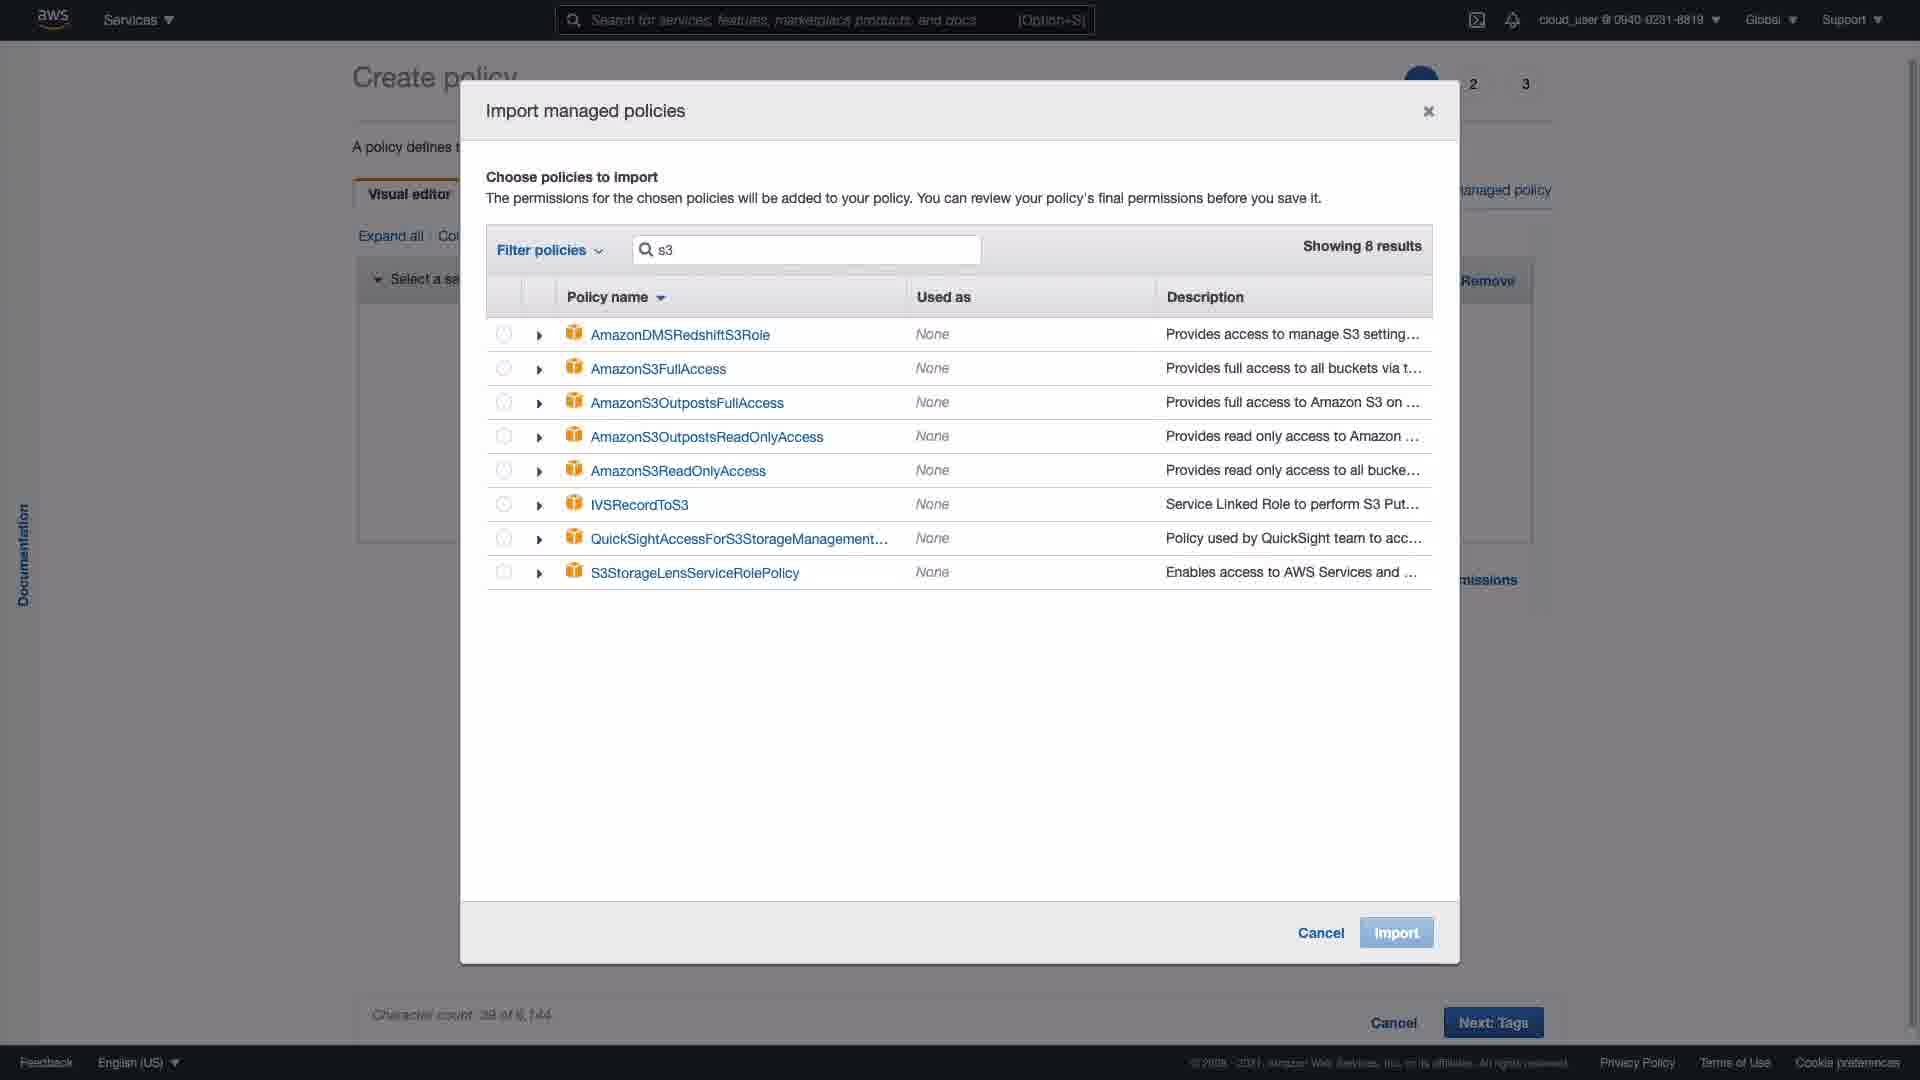Select the AmazonS3OutpostsFullAccess radio button
The image size is (1920, 1080).
click(x=504, y=402)
